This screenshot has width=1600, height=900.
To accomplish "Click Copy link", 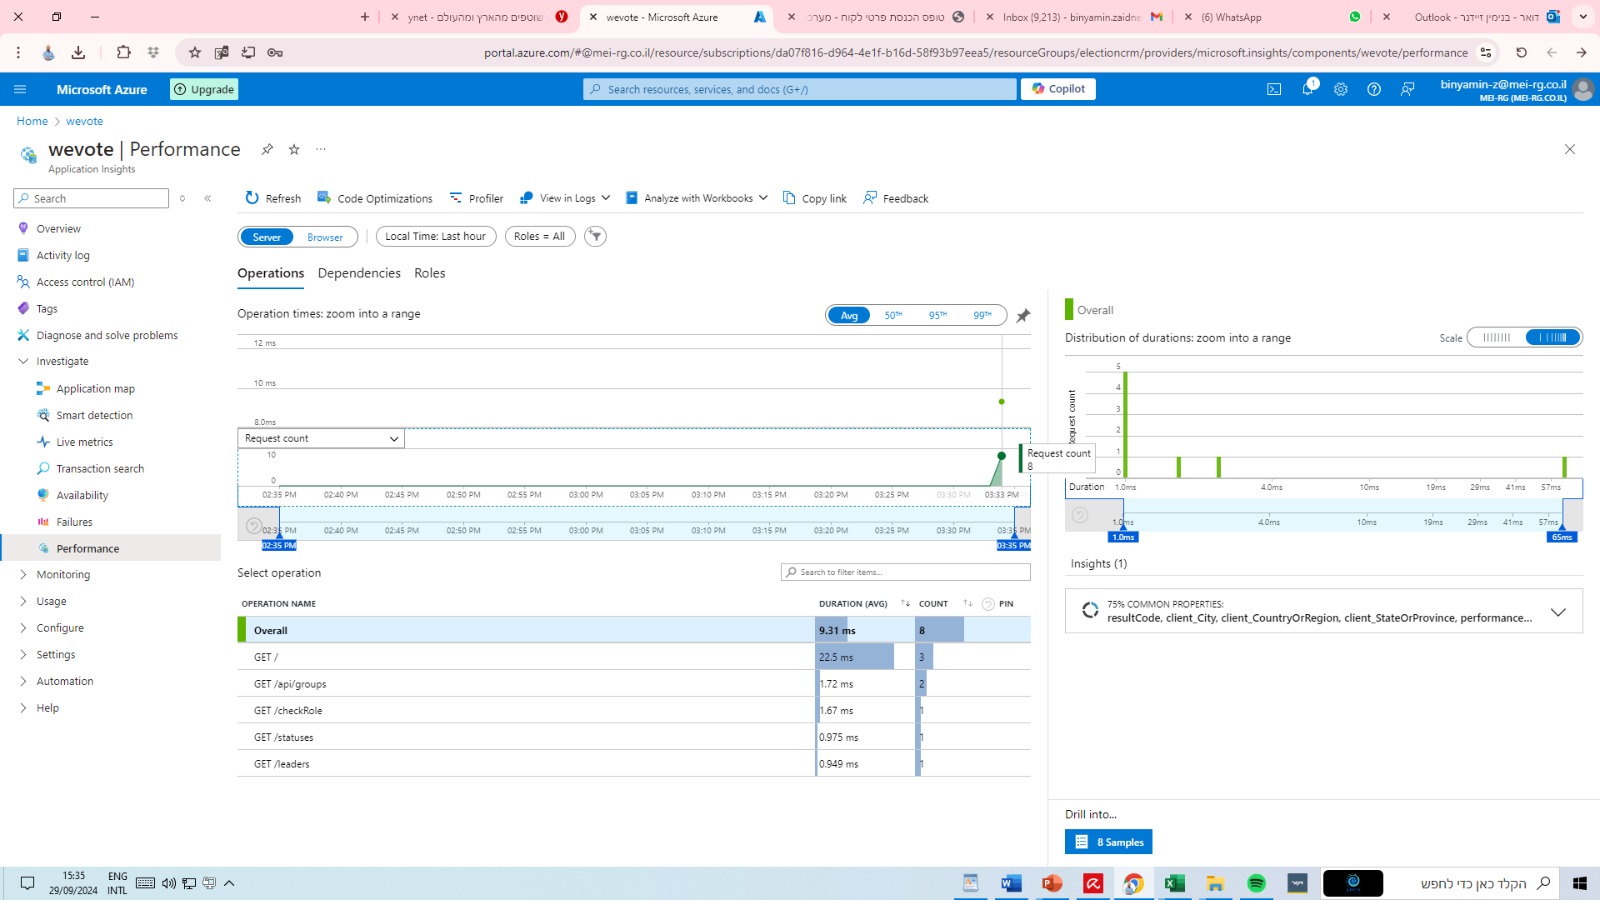I will tap(814, 198).
